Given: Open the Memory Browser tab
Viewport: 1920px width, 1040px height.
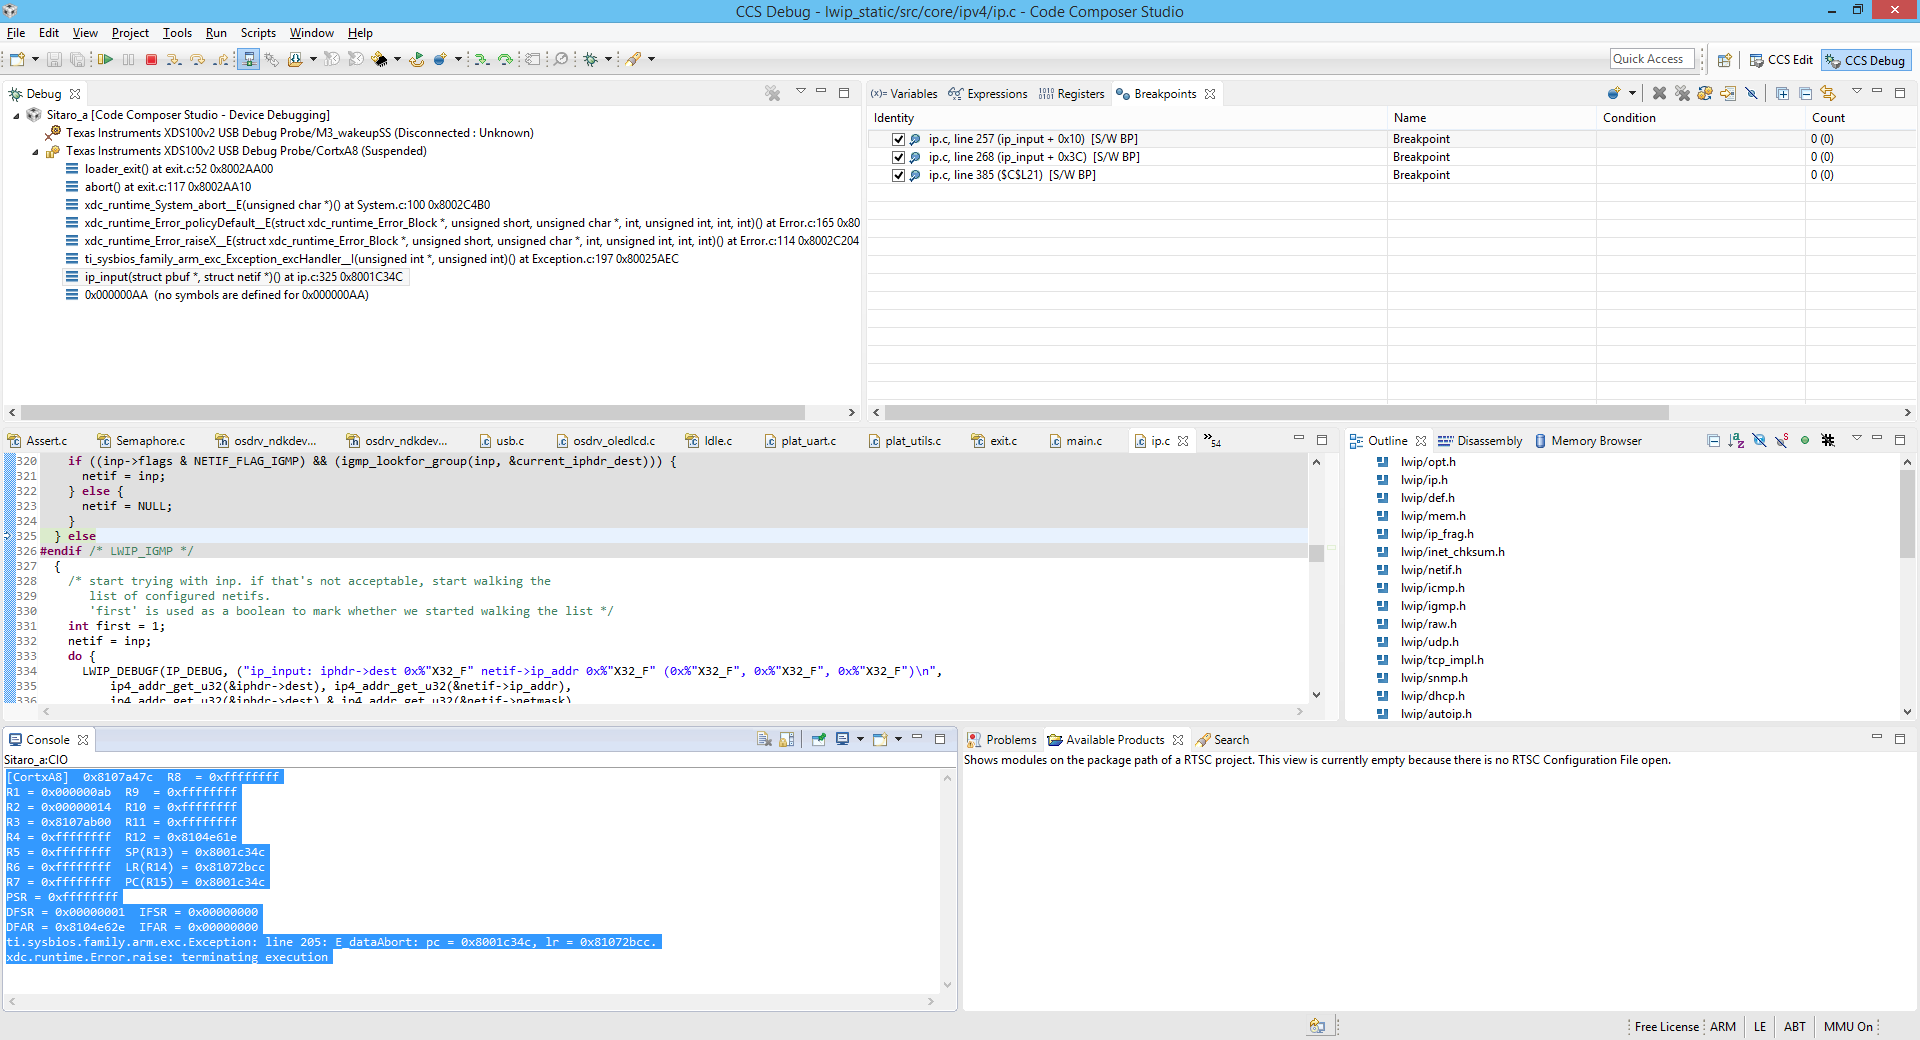Looking at the screenshot, I should click(x=1588, y=441).
